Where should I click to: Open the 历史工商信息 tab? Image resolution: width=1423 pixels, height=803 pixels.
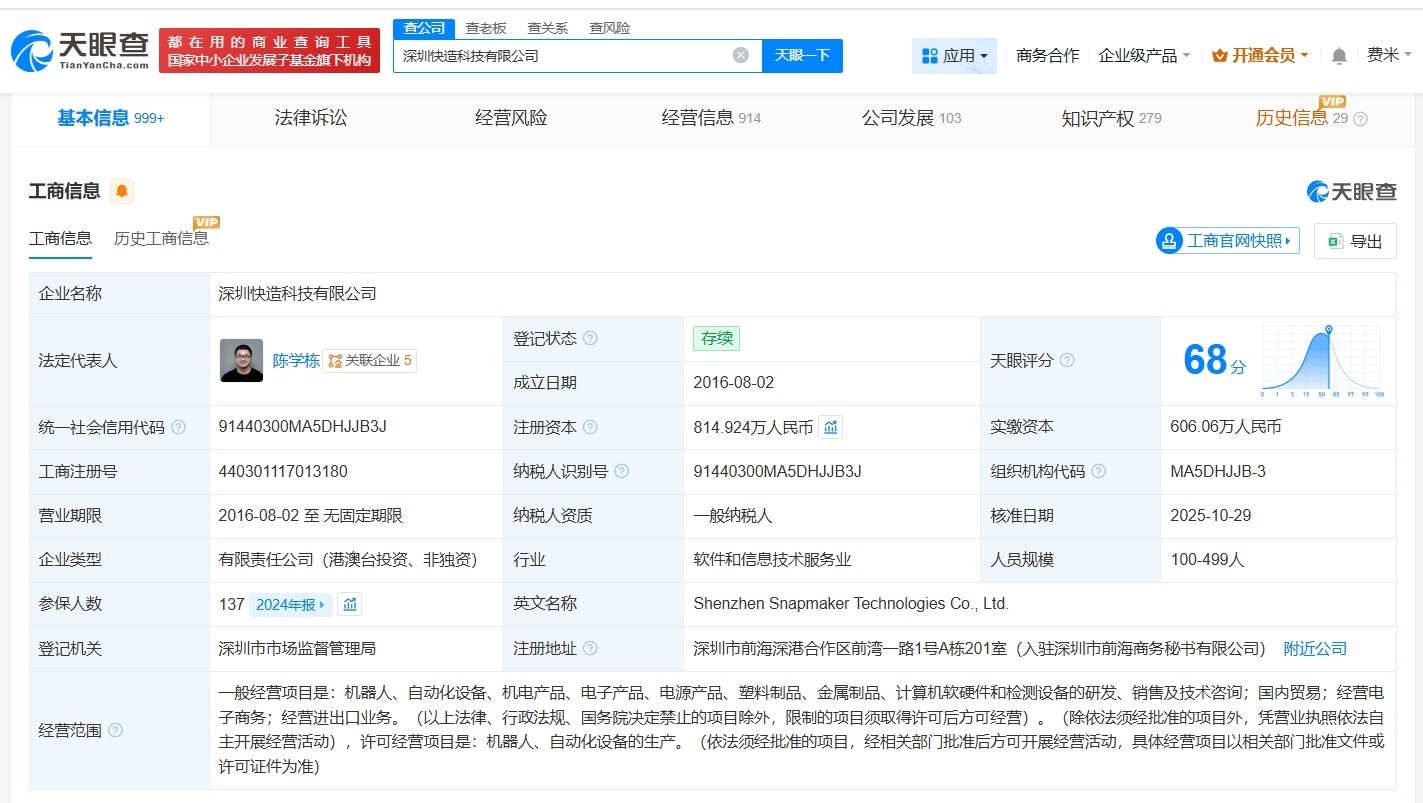(x=163, y=239)
